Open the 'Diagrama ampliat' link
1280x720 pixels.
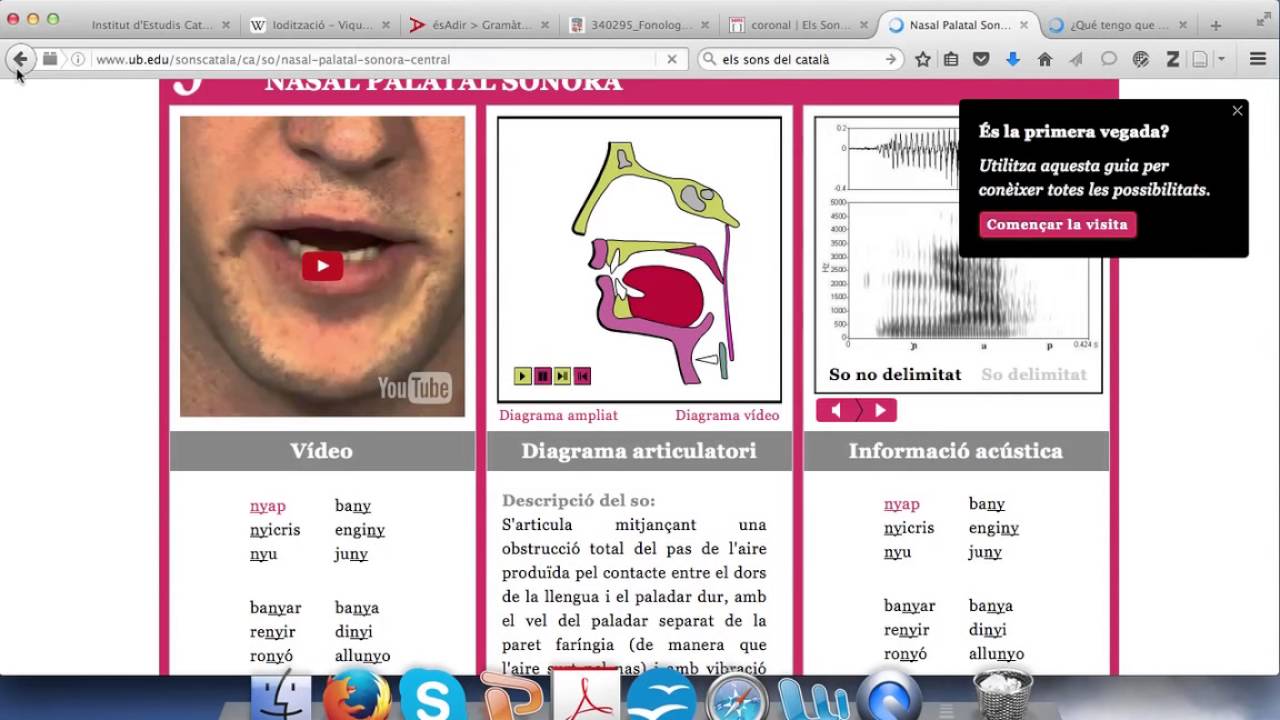pyautogui.click(x=559, y=415)
